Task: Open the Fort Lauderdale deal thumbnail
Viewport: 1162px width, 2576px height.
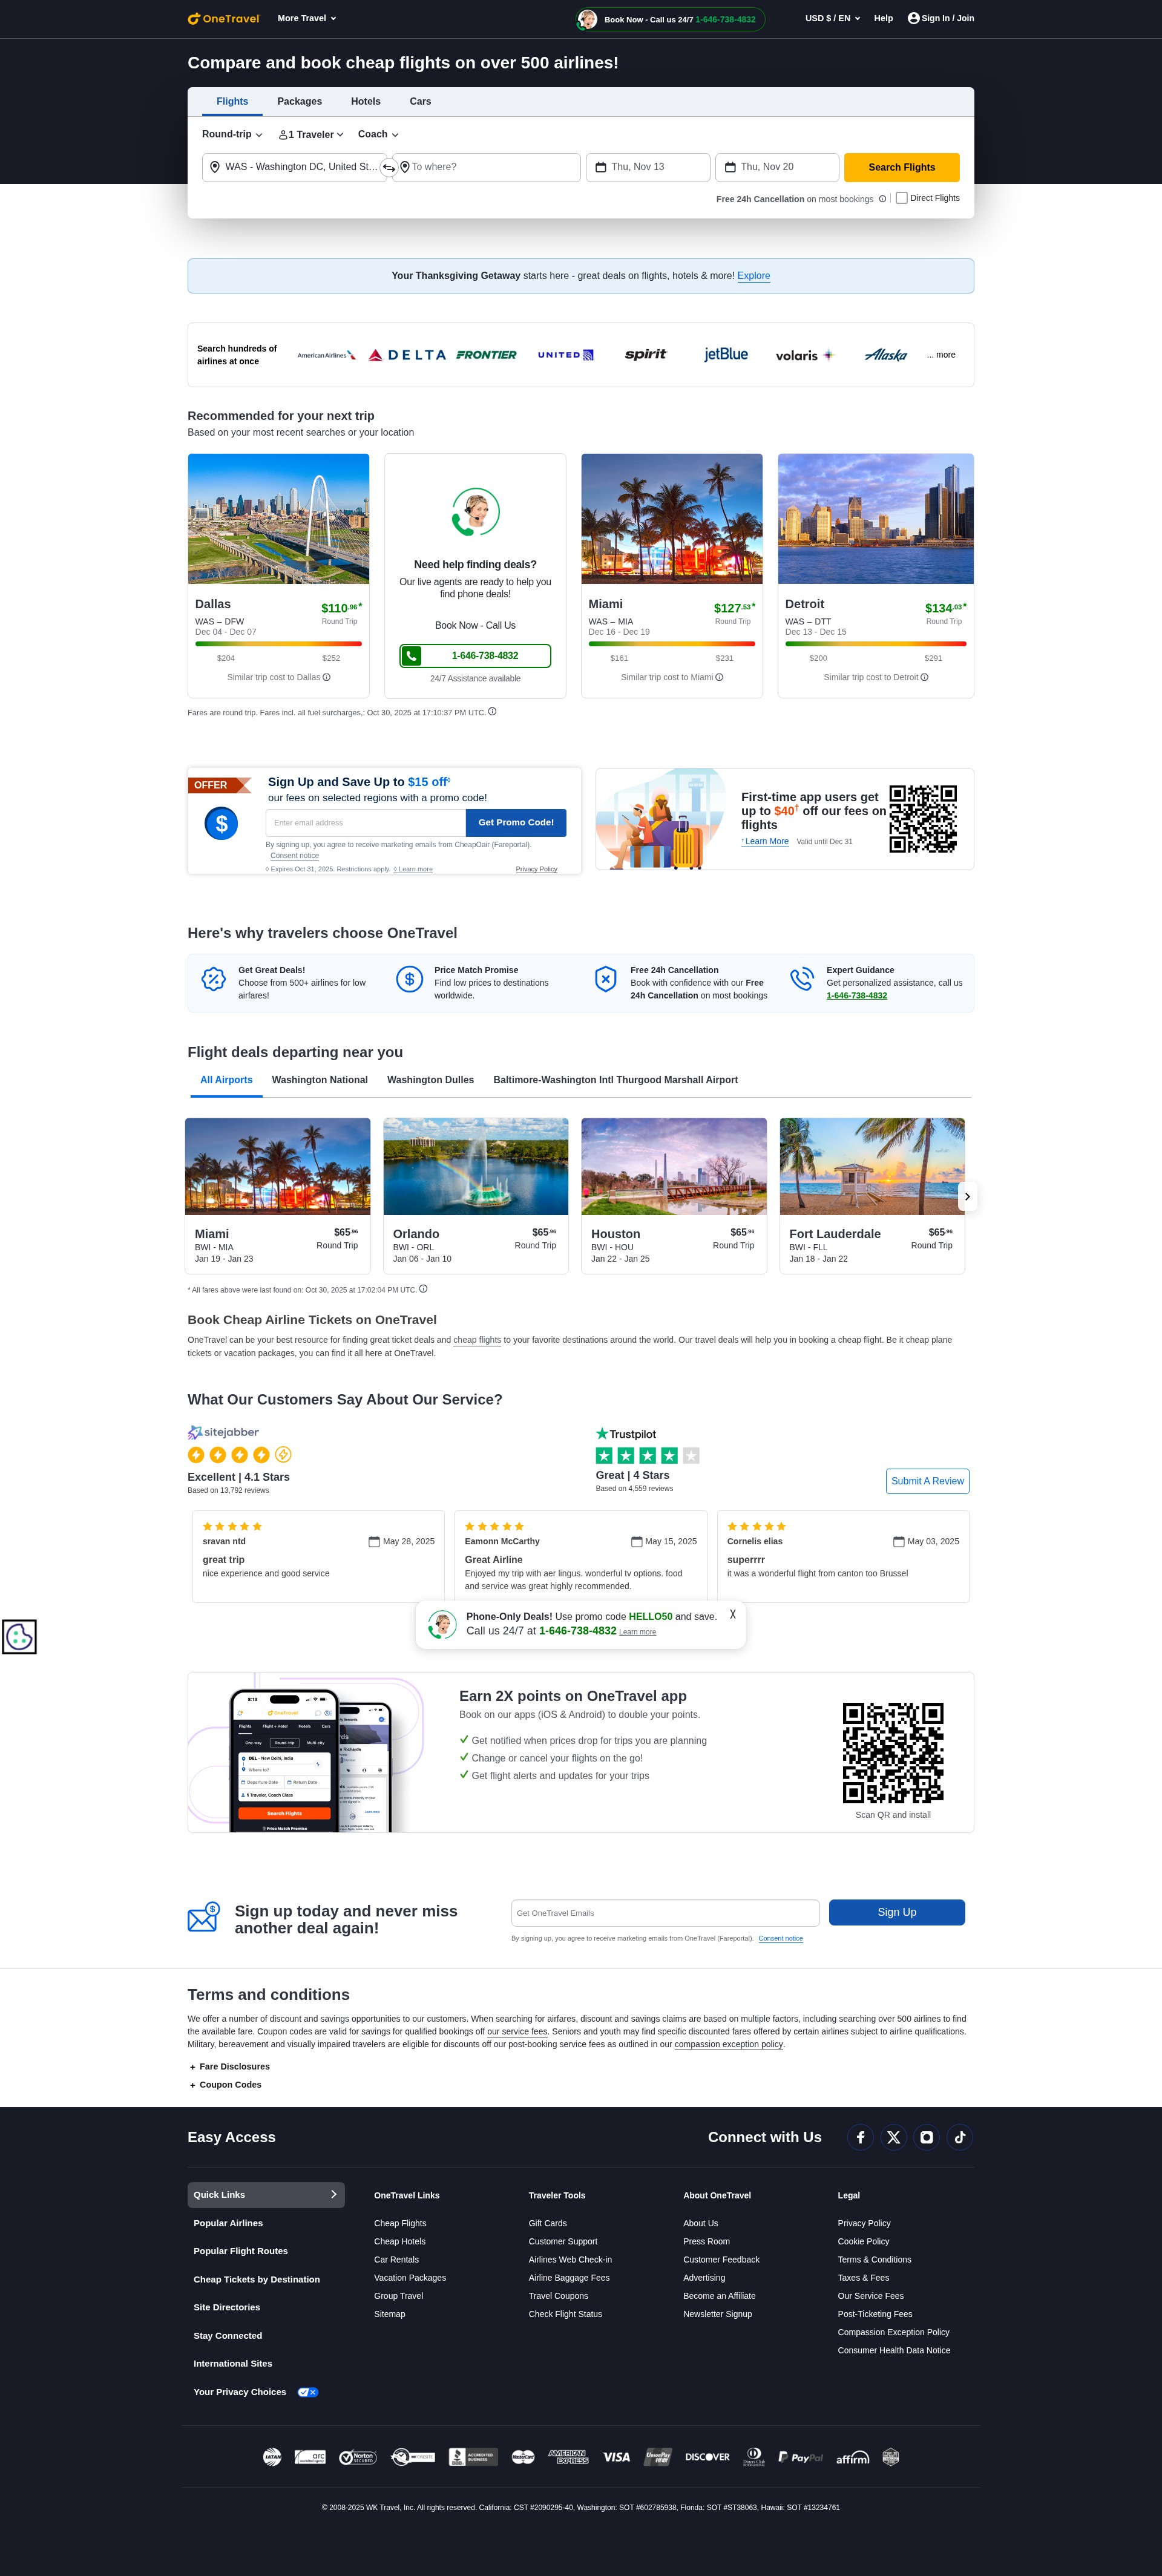Action: point(872,1167)
